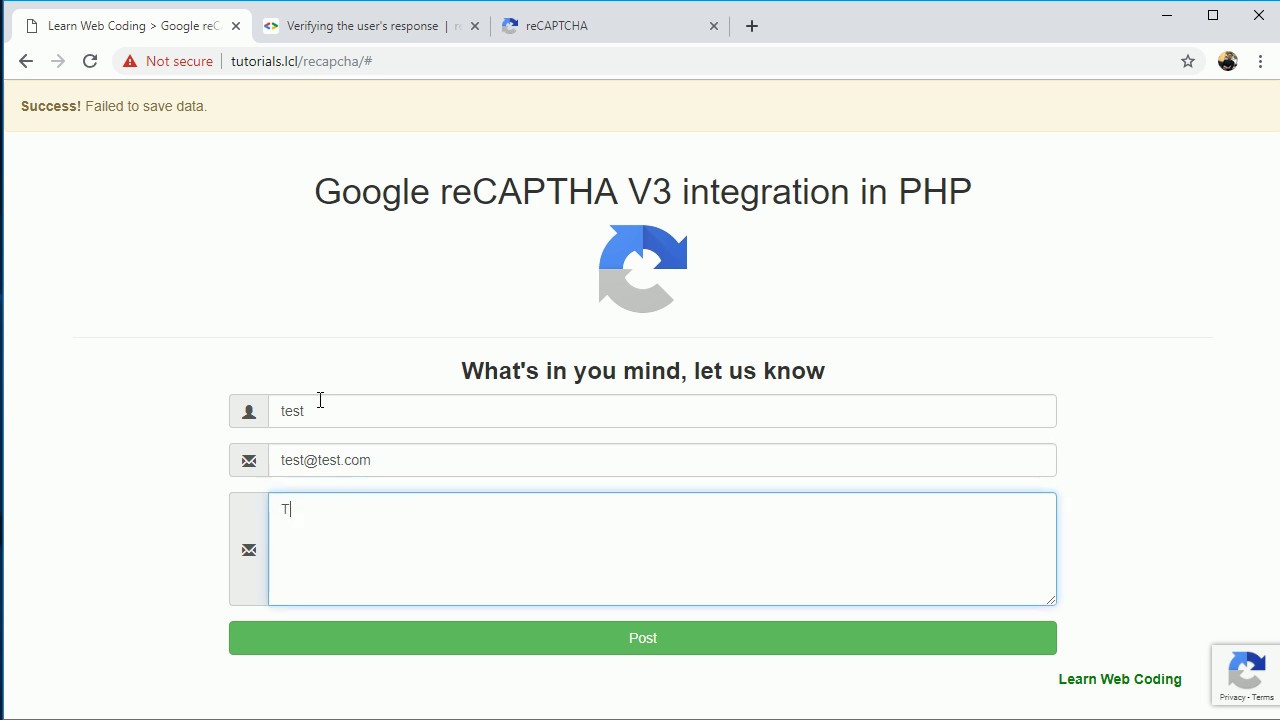Close the reCAPTCHA tab

coord(714,26)
